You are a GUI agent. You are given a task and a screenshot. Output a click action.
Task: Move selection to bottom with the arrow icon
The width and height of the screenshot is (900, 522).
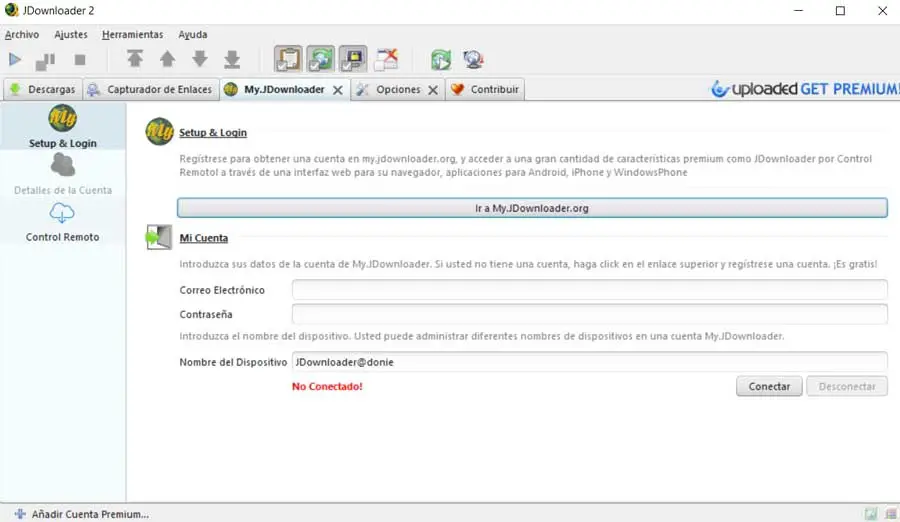(x=232, y=59)
